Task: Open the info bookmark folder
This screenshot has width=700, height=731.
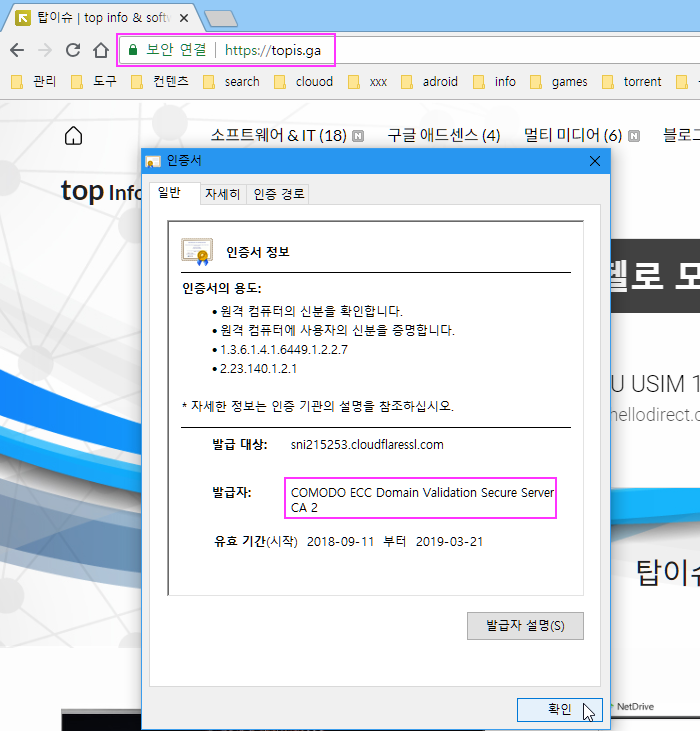Action: tap(494, 82)
